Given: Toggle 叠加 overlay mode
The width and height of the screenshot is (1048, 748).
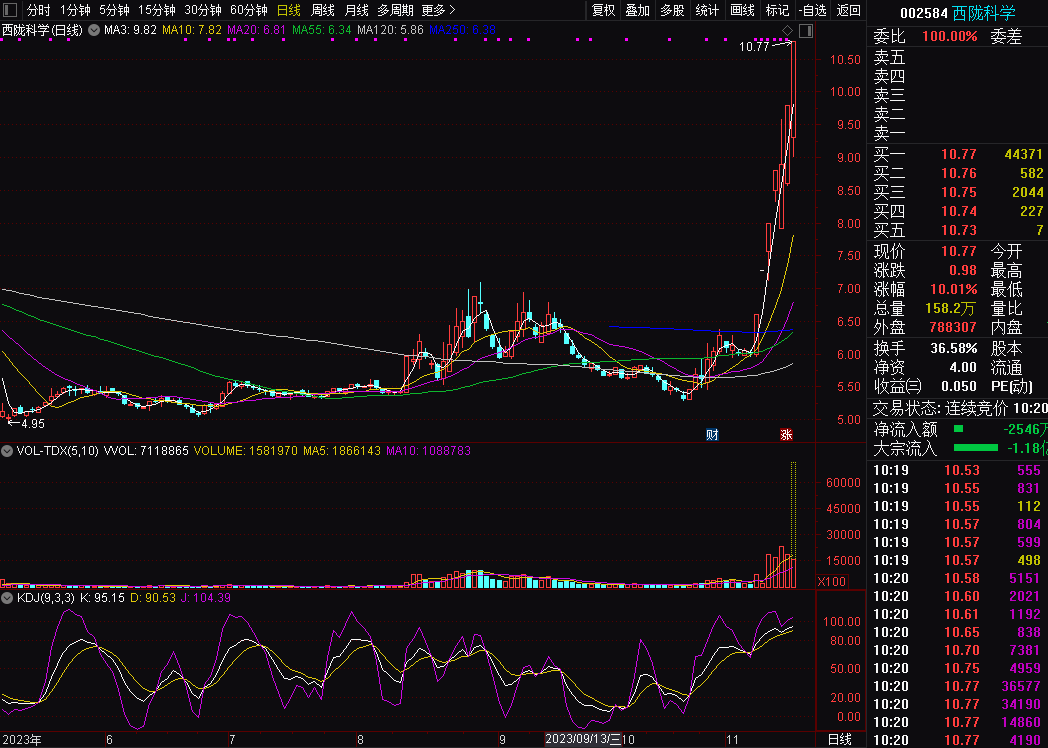Looking at the screenshot, I should point(637,10).
